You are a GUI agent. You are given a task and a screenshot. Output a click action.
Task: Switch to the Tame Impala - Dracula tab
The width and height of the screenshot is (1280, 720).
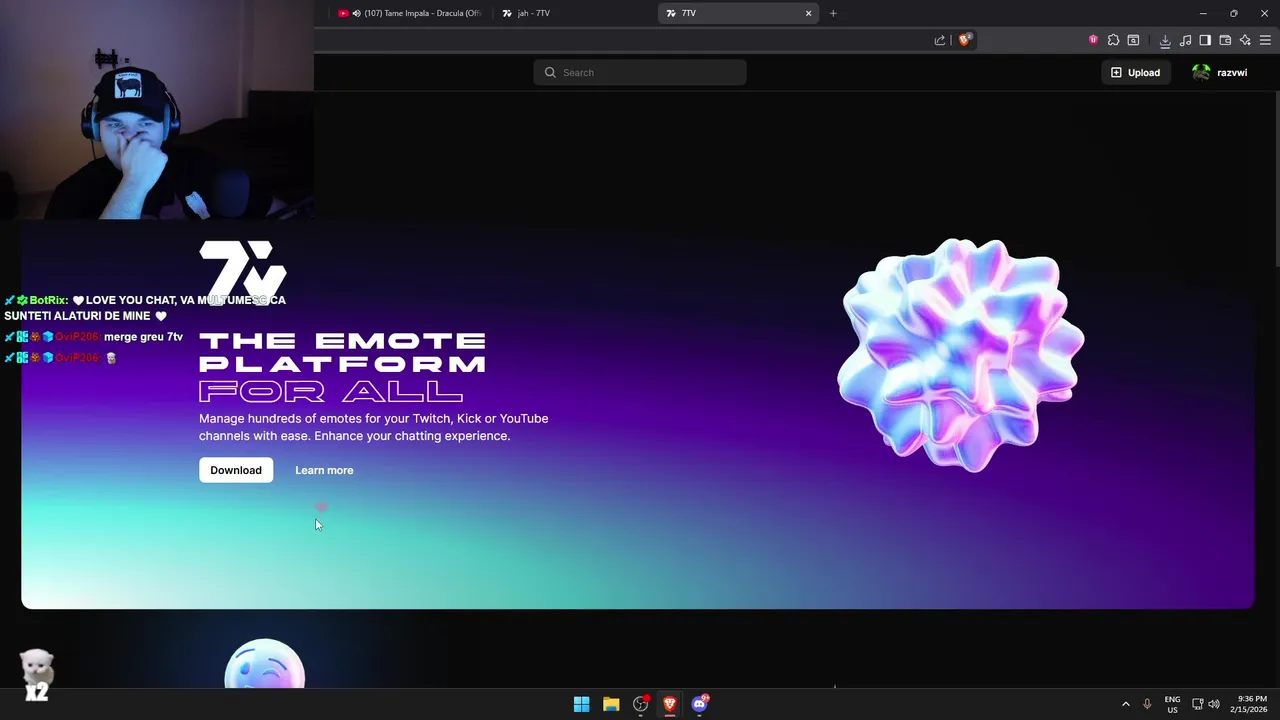(x=410, y=13)
